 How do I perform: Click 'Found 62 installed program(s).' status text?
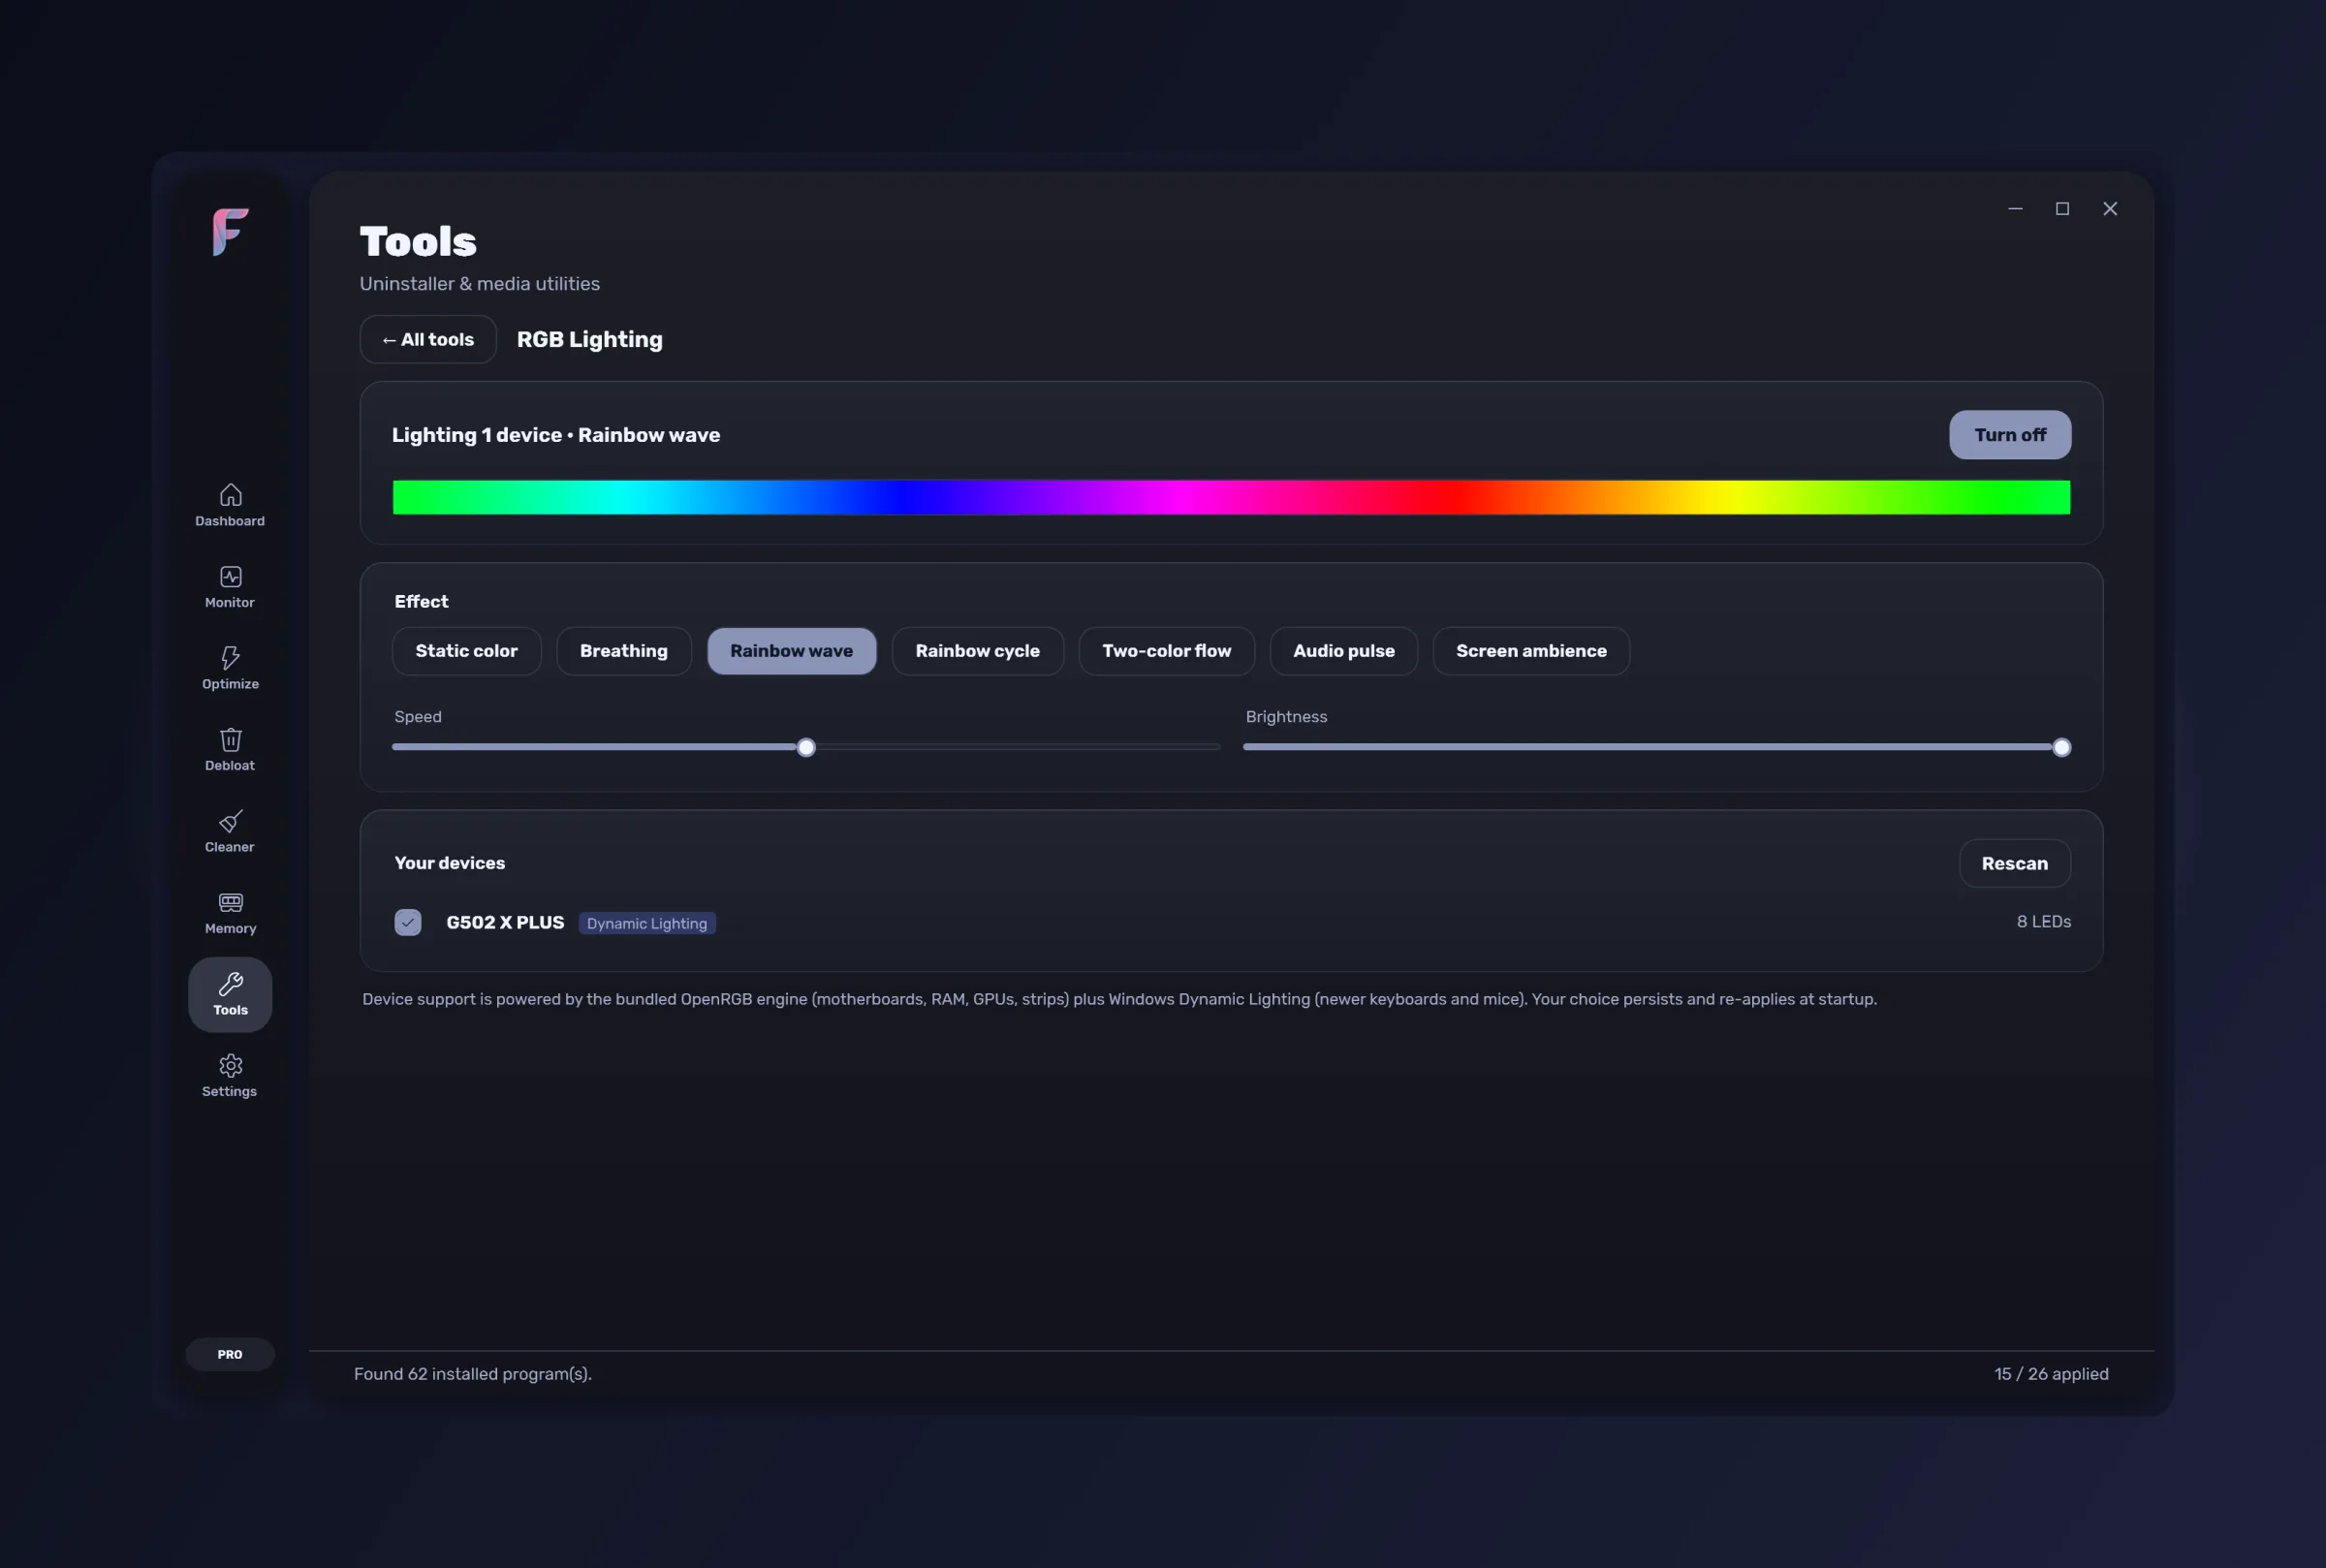pyautogui.click(x=473, y=1374)
